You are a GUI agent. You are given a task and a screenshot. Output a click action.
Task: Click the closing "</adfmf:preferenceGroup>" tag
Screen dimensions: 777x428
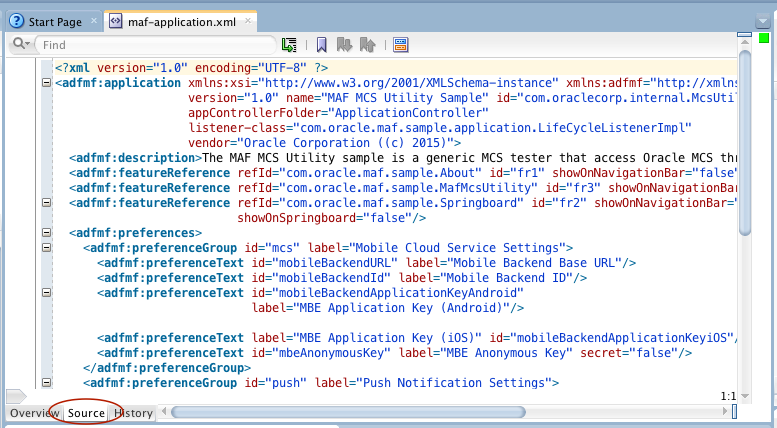167,368
